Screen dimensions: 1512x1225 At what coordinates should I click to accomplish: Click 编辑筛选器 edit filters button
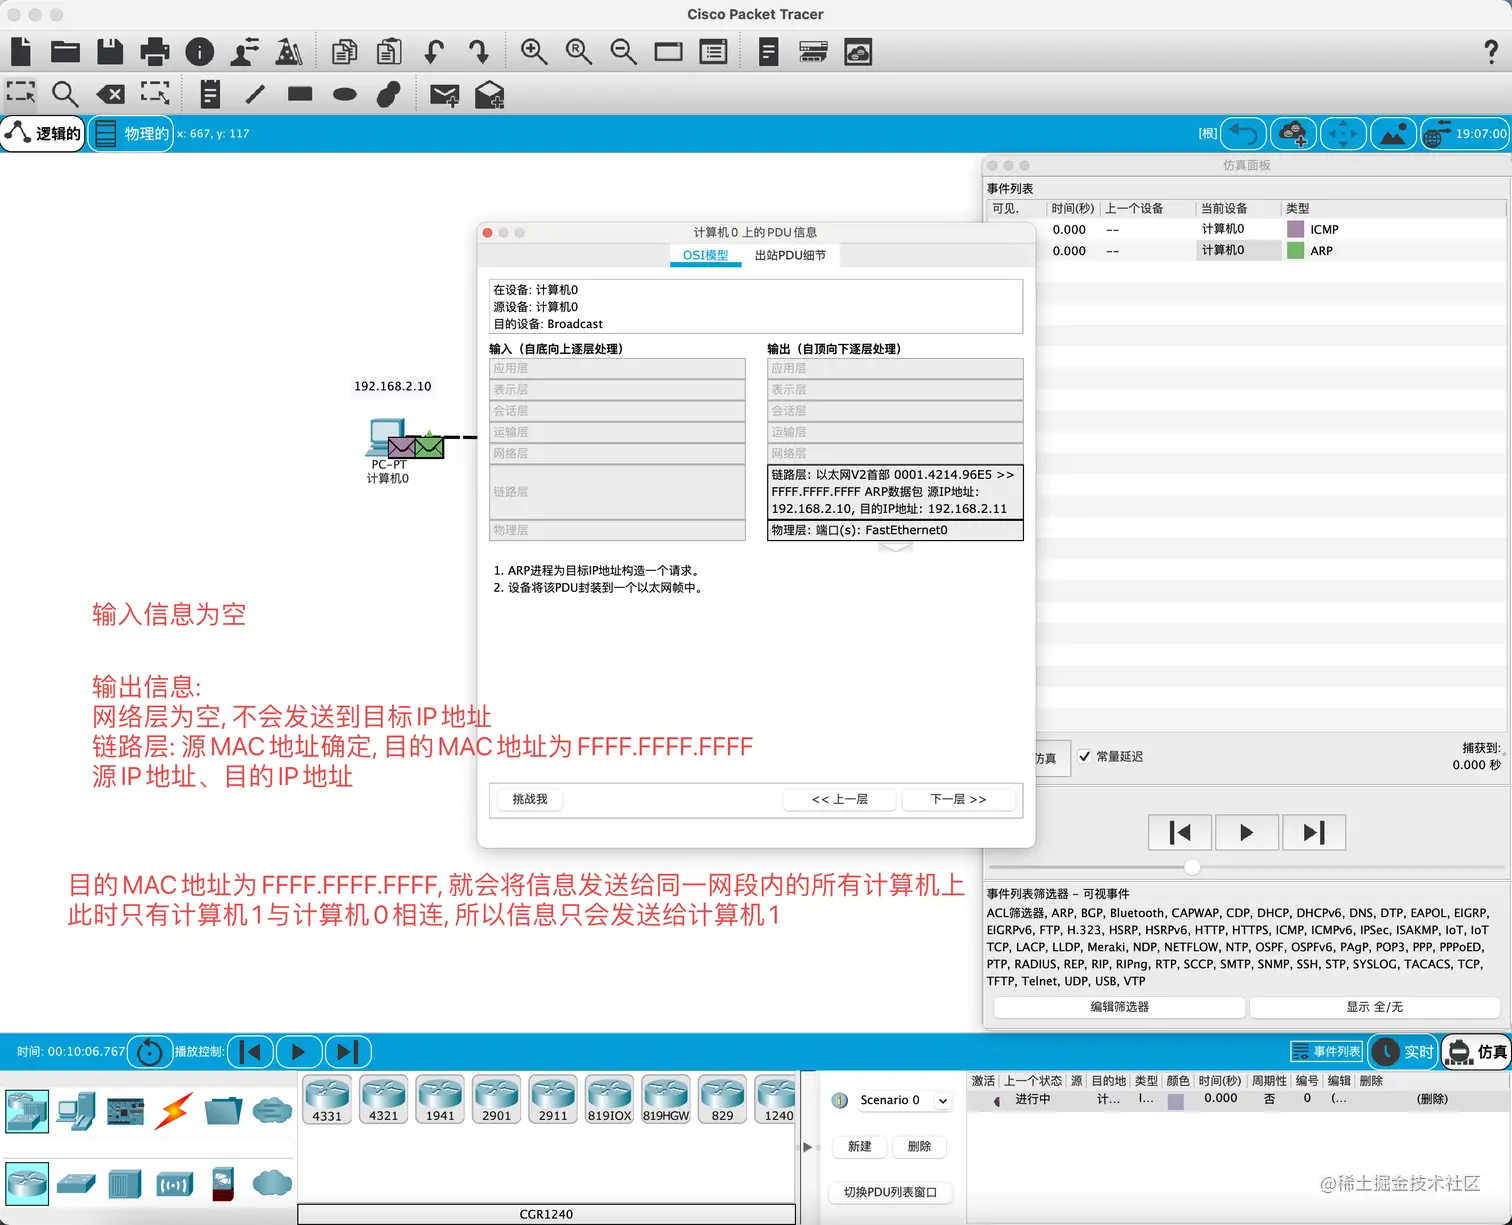tap(1119, 1007)
